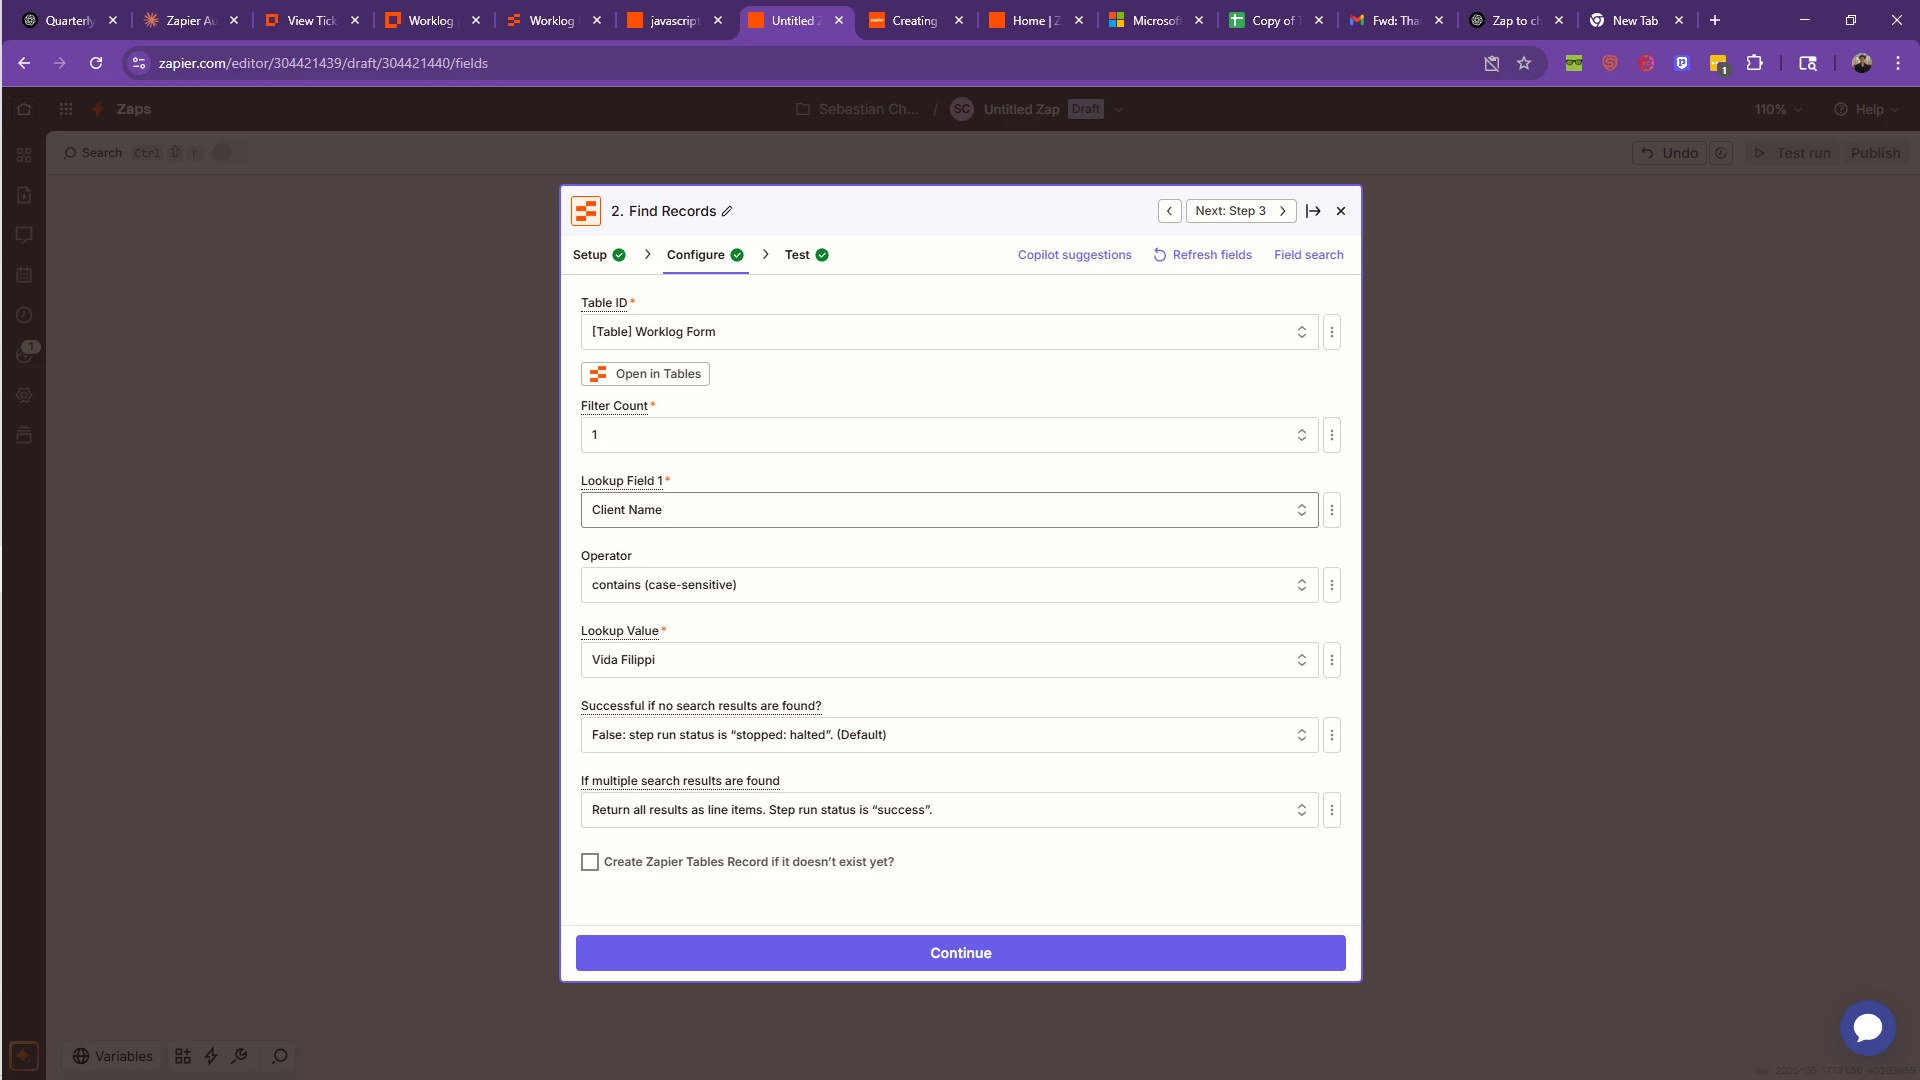Open the Setup tab
1920x1080 pixels.
[599, 255]
